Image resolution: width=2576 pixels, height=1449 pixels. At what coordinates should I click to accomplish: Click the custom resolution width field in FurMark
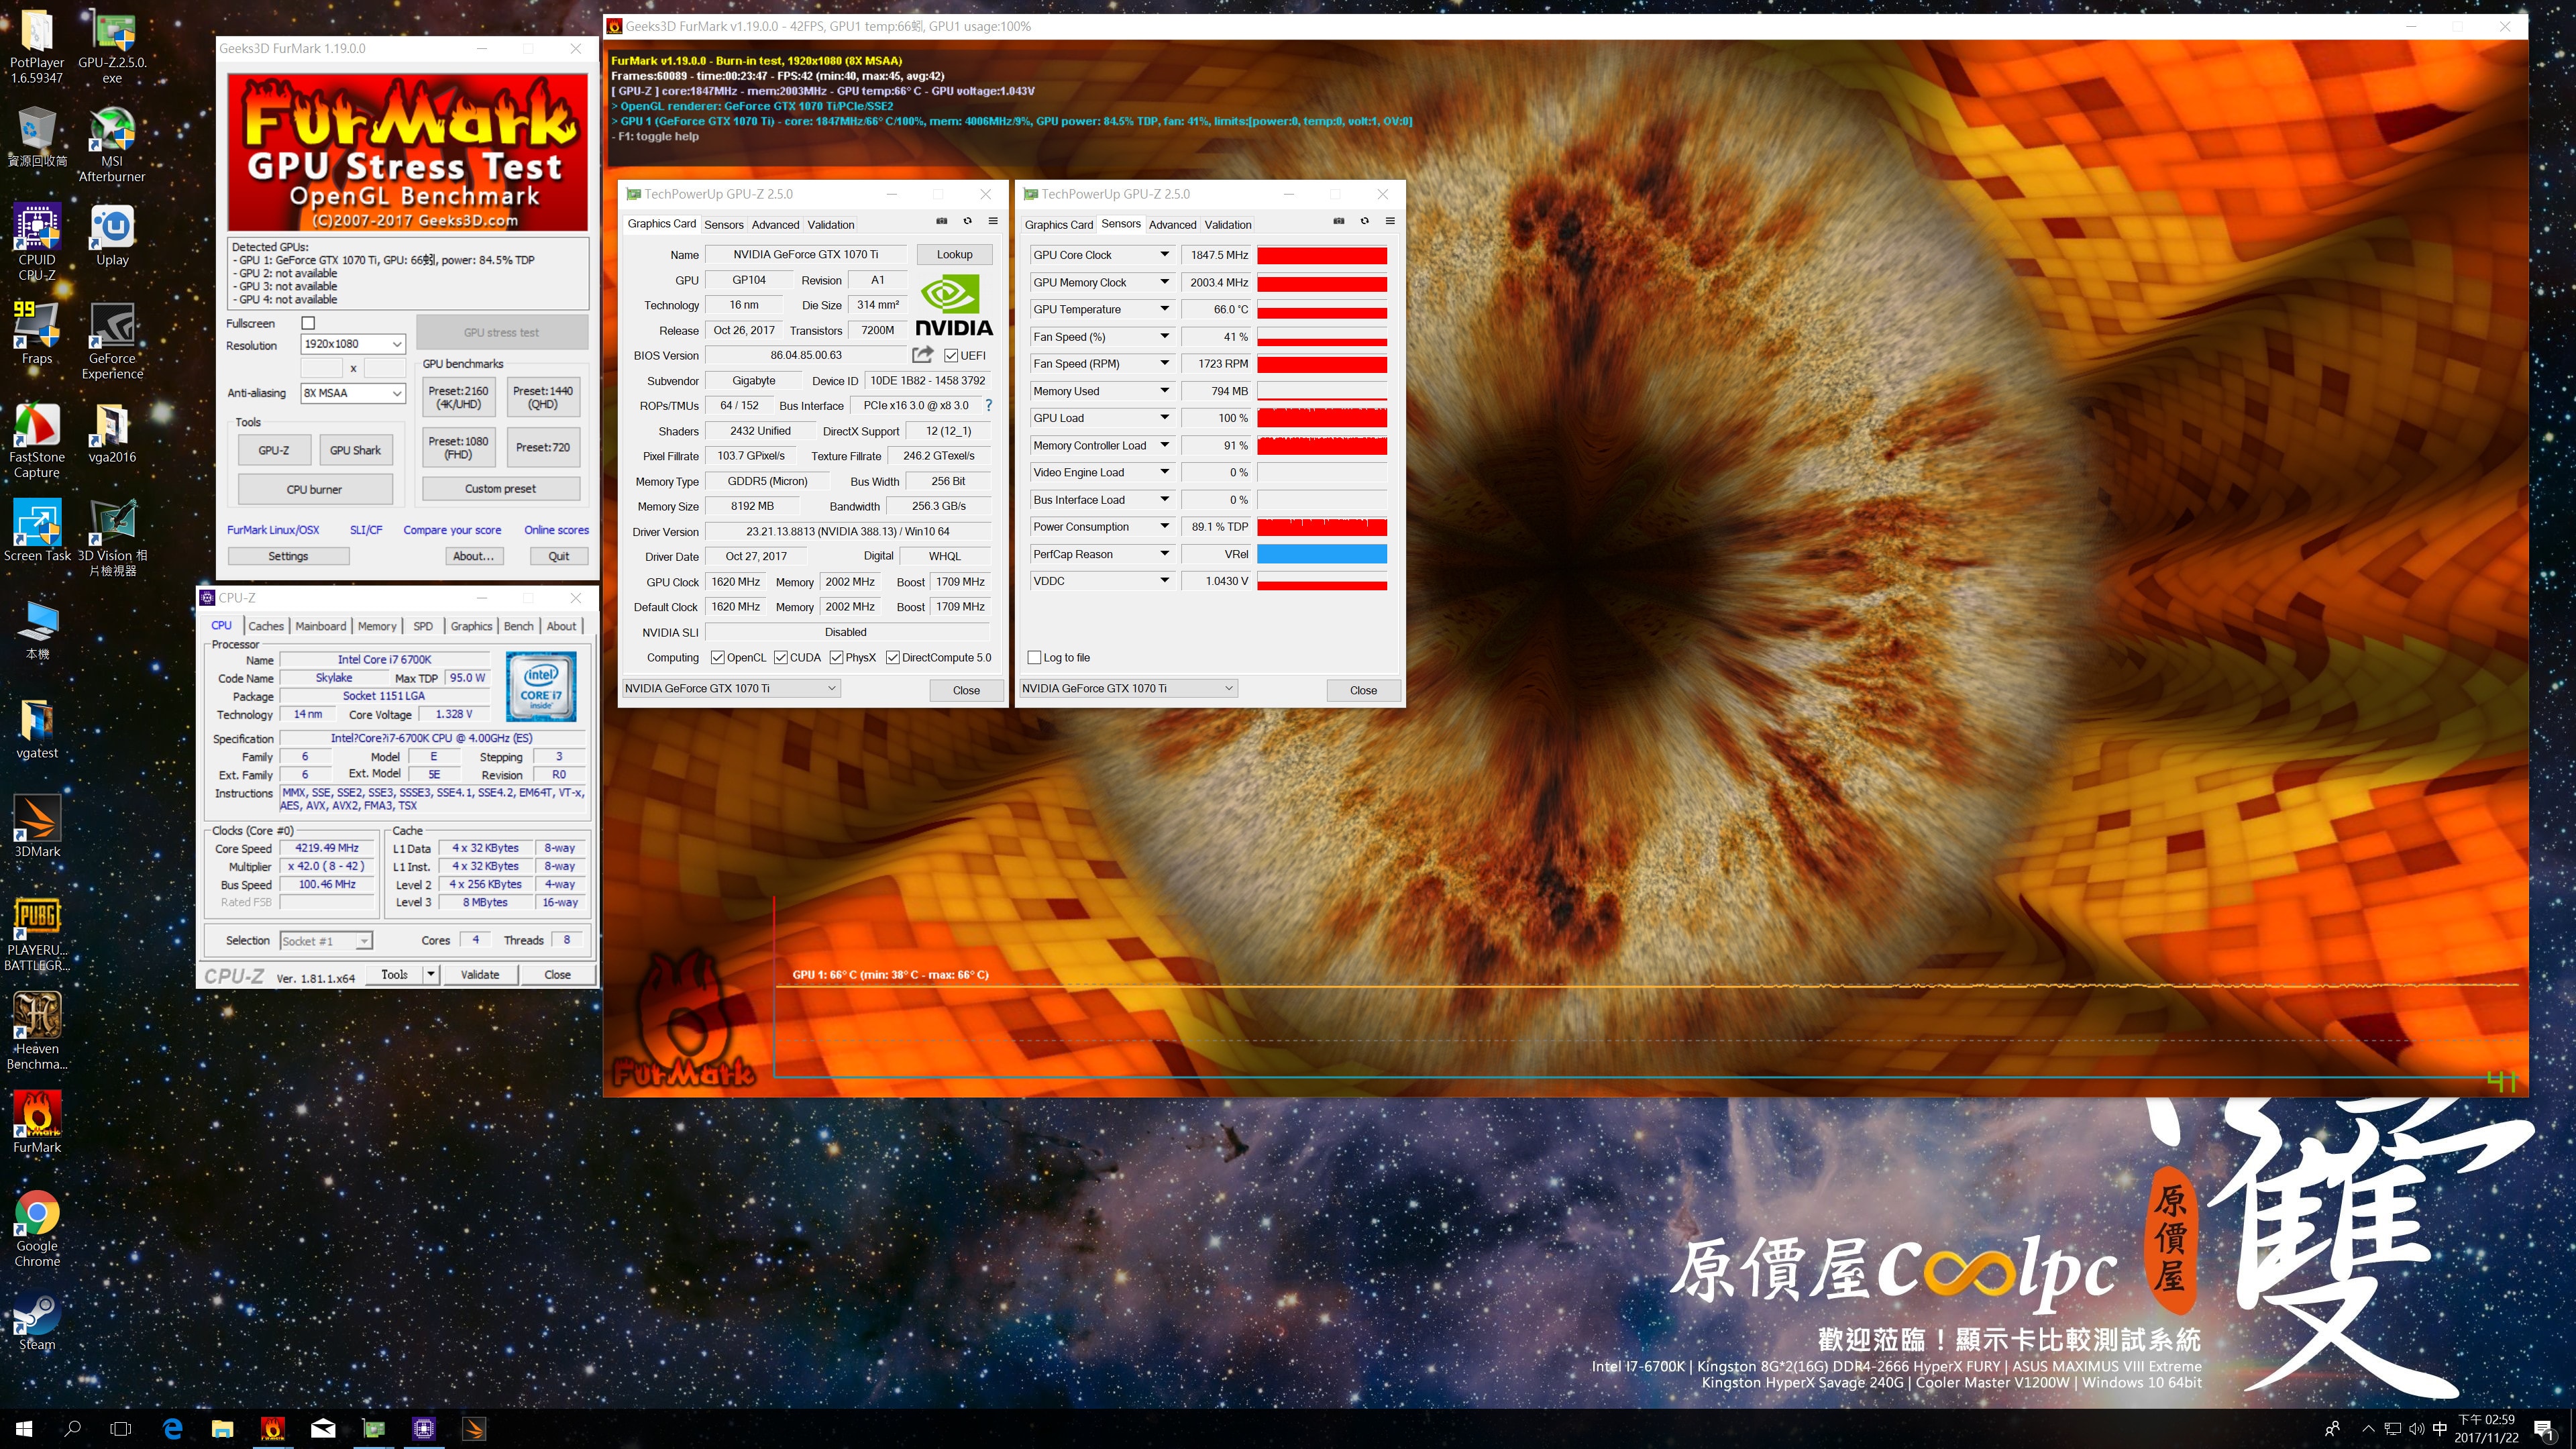[x=322, y=368]
